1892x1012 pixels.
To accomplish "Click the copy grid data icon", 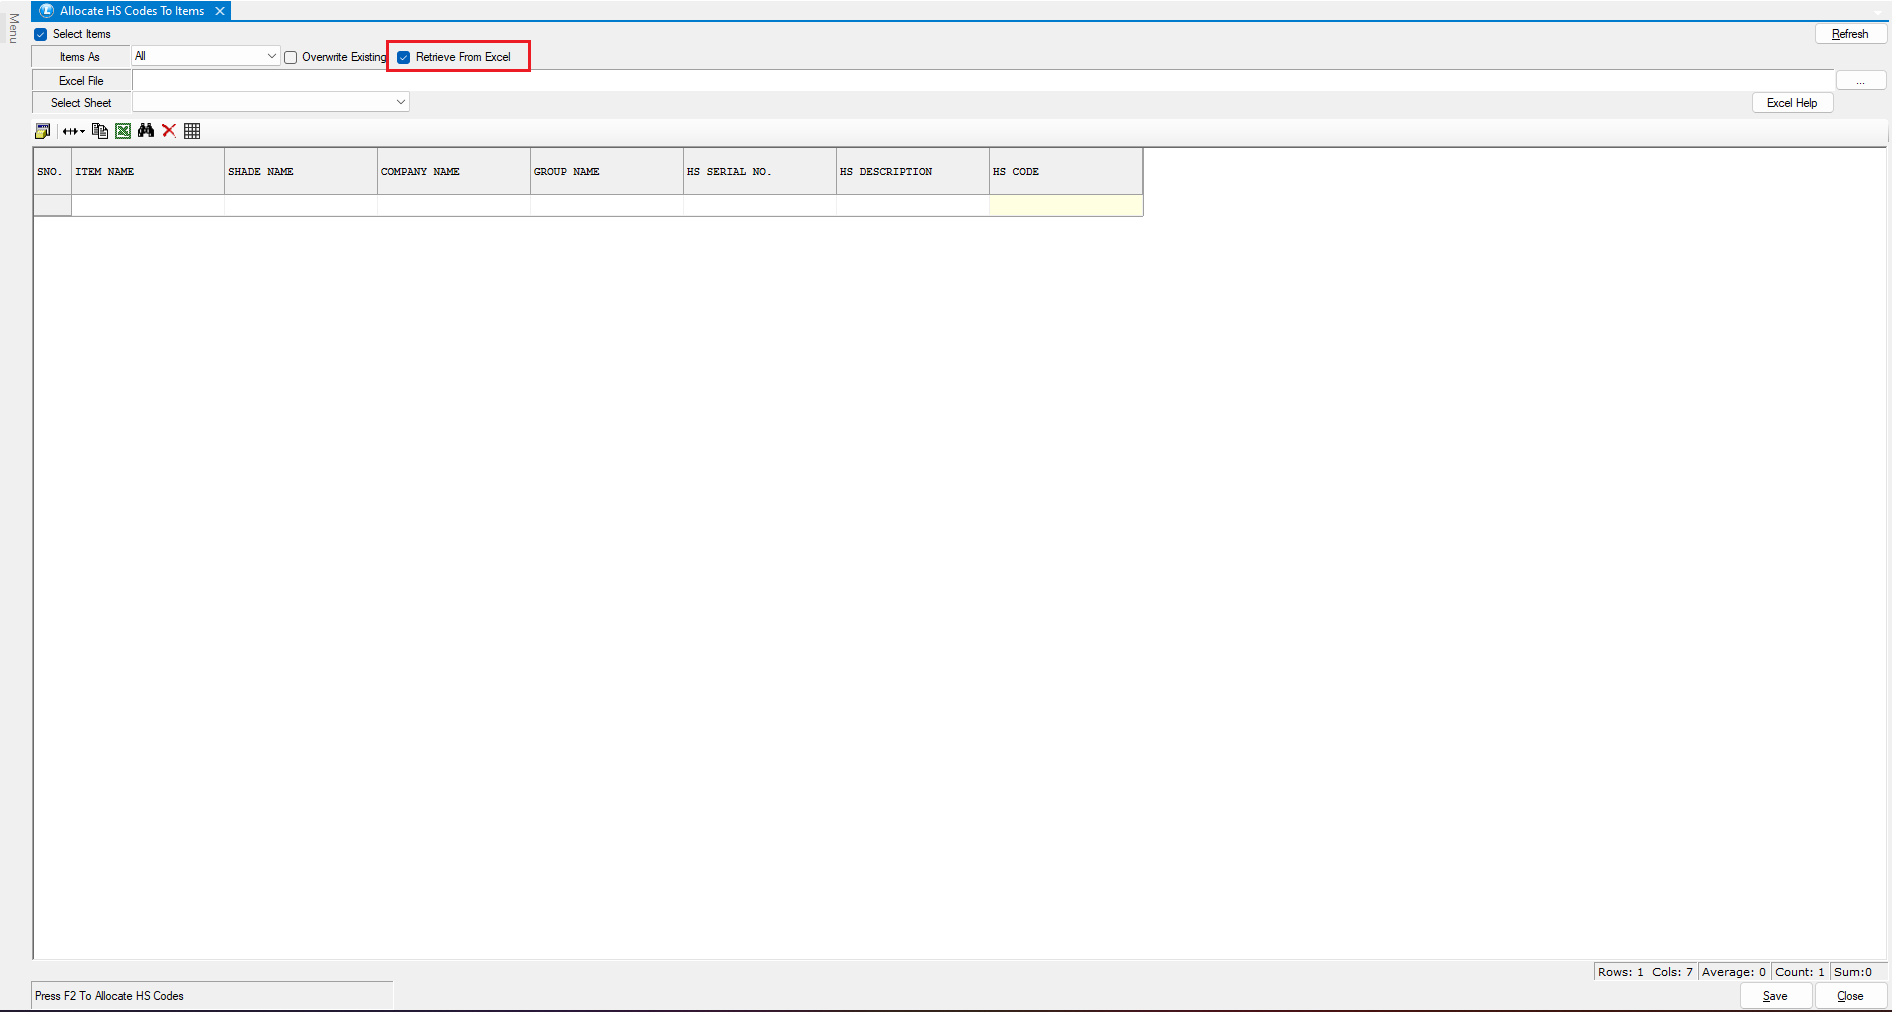I will pyautogui.click(x=100, y=131).
